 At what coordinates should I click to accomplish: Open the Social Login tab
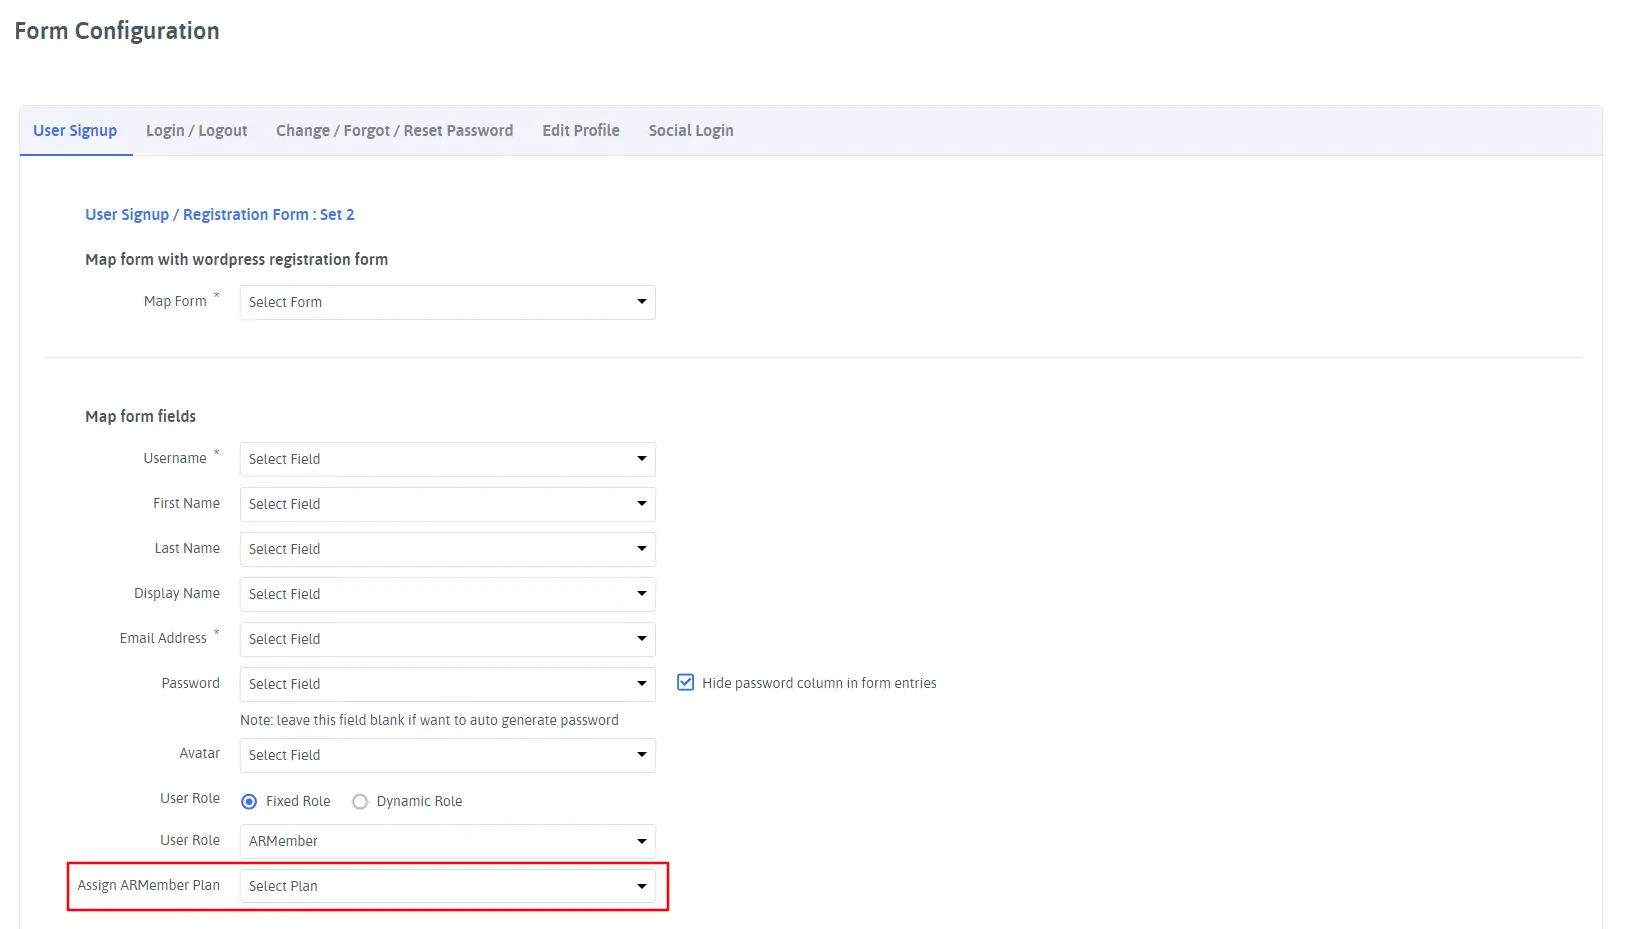pyautogui.click(x=691, y=131)
